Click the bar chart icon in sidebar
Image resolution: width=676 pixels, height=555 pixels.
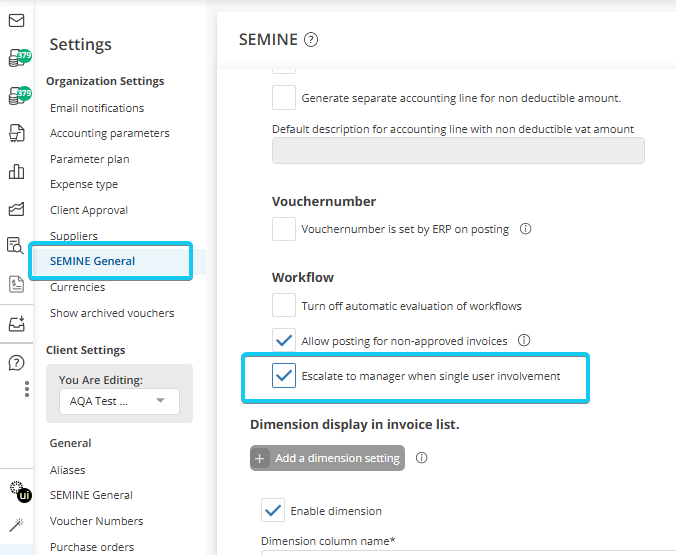16,171
